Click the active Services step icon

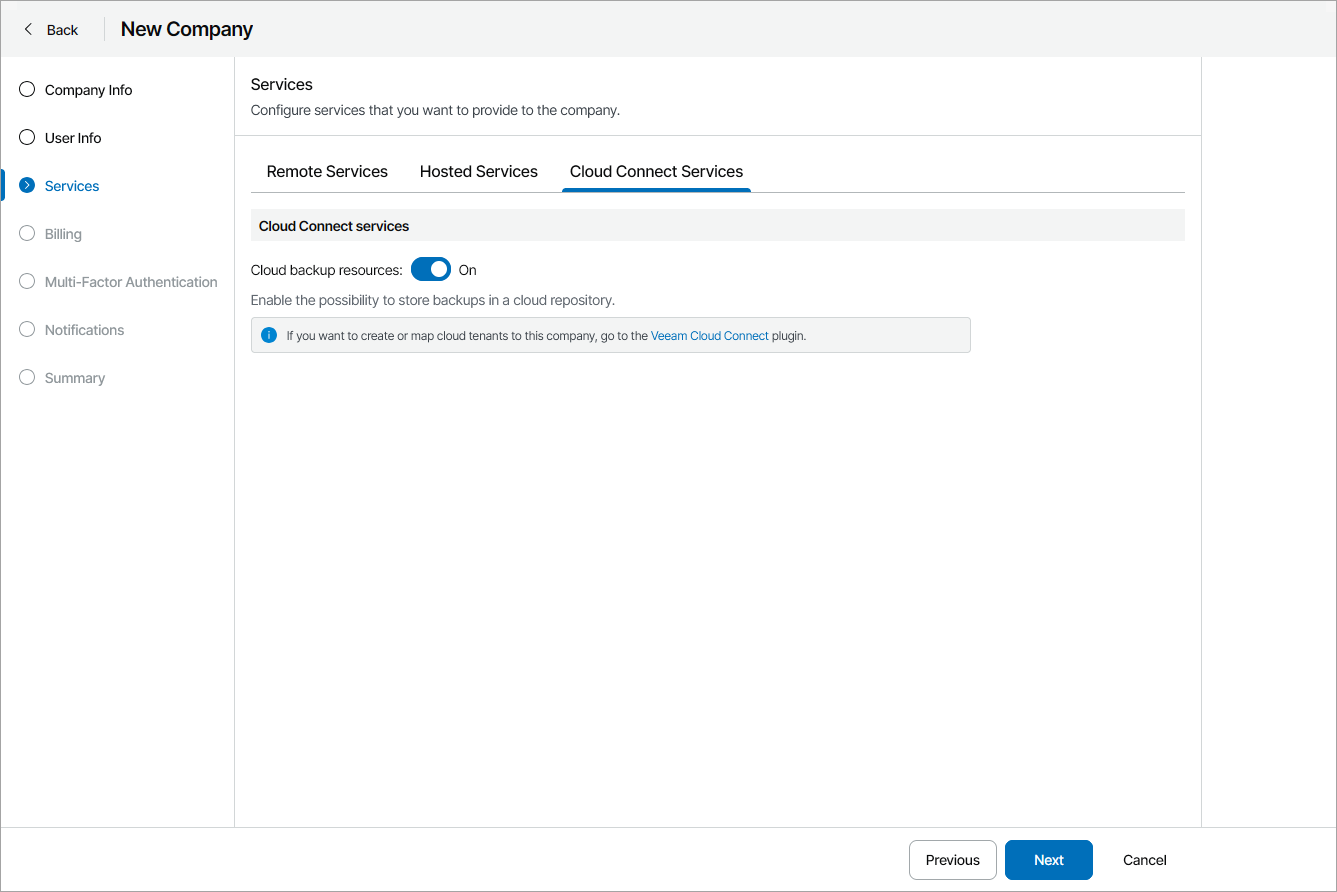(27, 186)
